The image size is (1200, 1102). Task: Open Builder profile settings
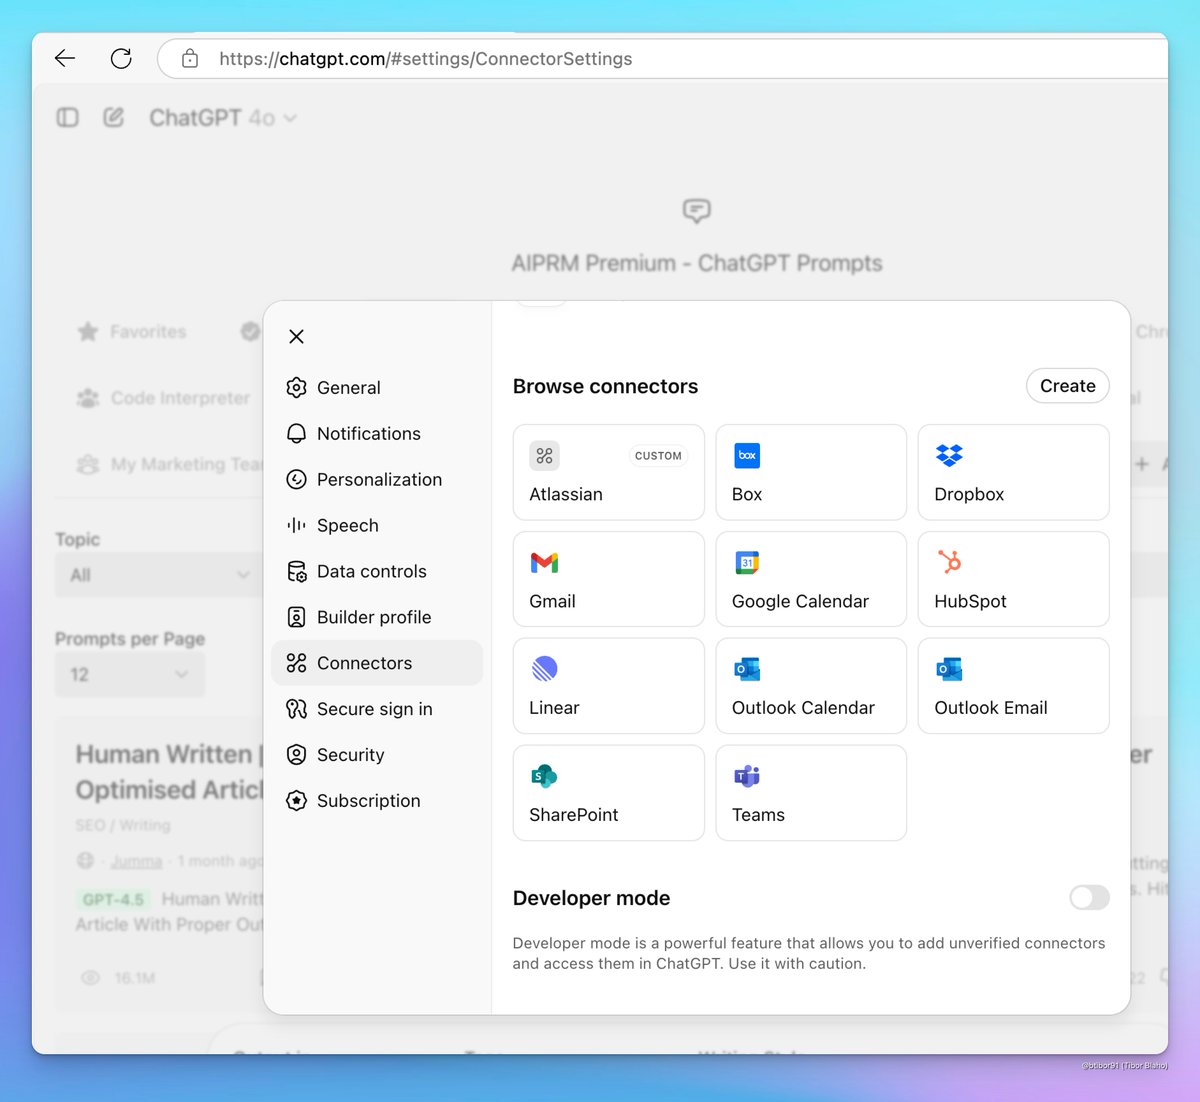(x=377, y=618)
